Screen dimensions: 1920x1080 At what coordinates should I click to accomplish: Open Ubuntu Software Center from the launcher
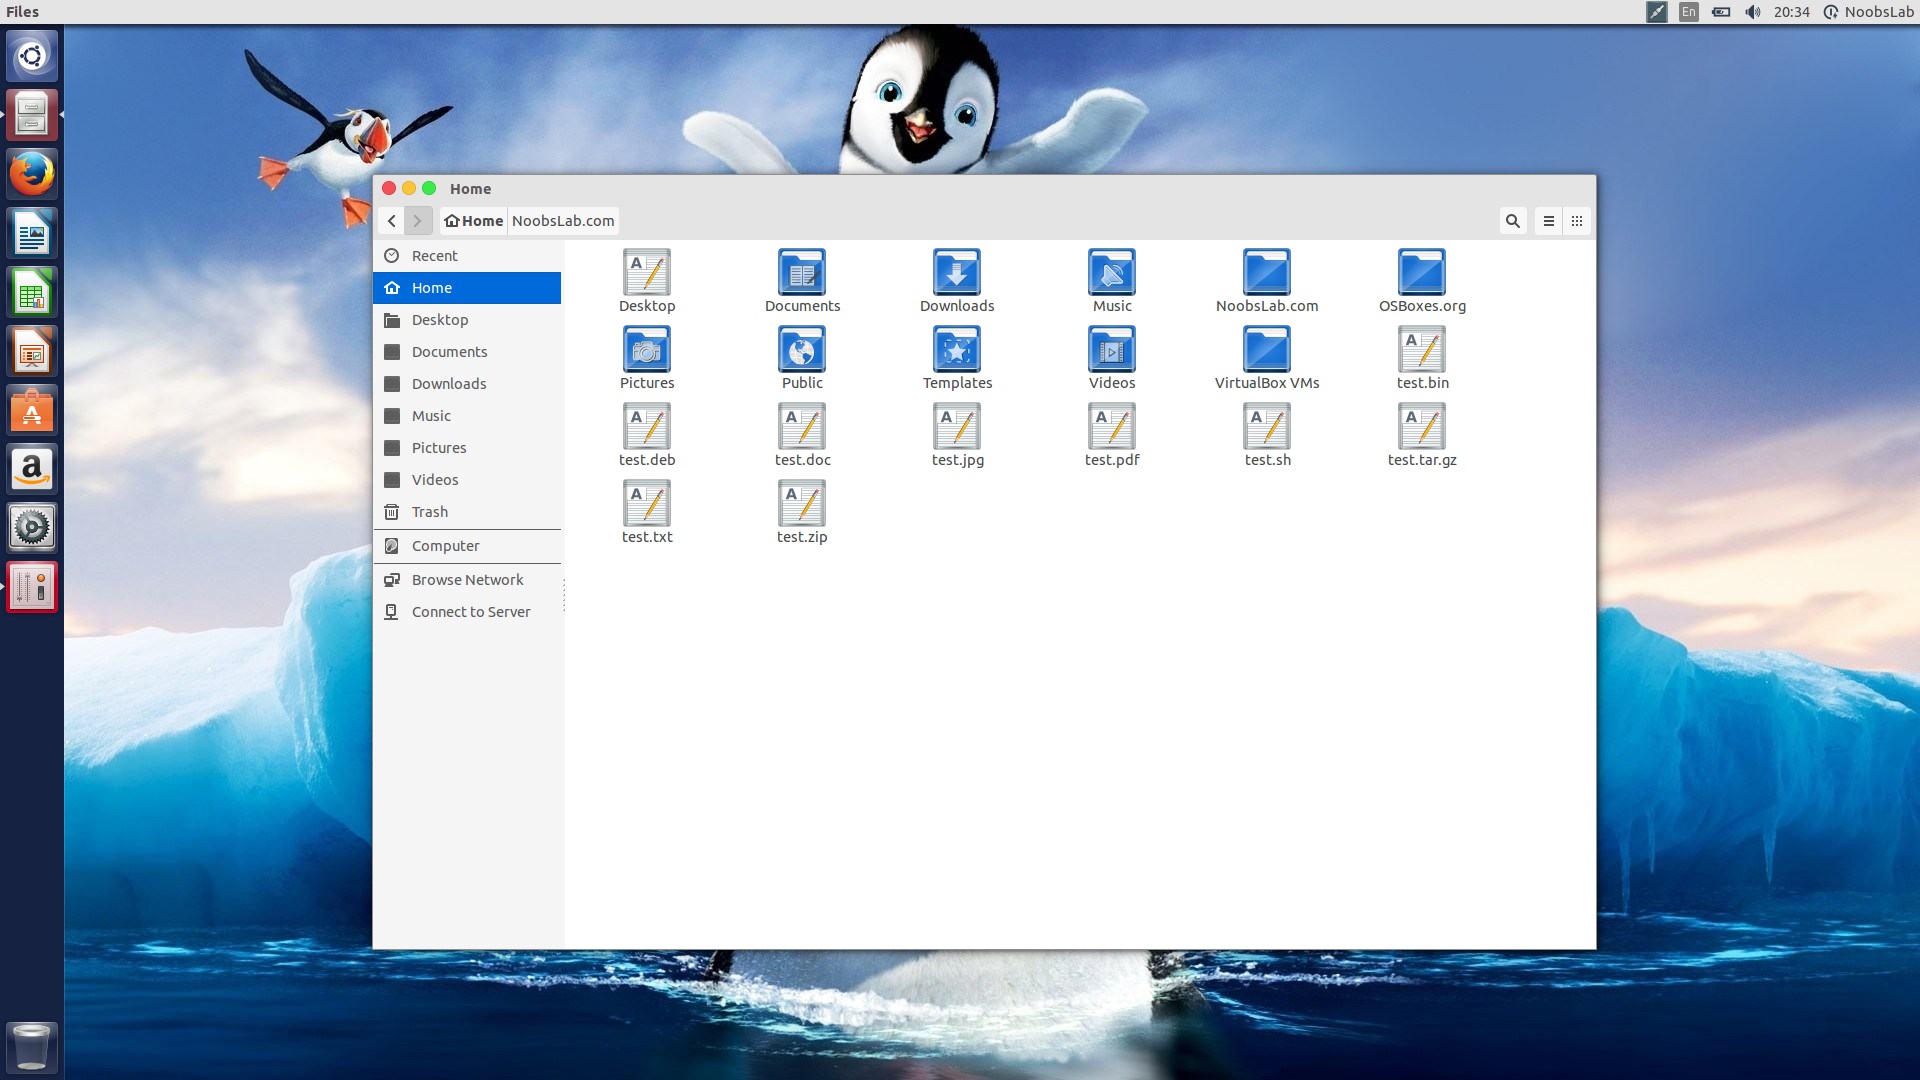[32, 410]
